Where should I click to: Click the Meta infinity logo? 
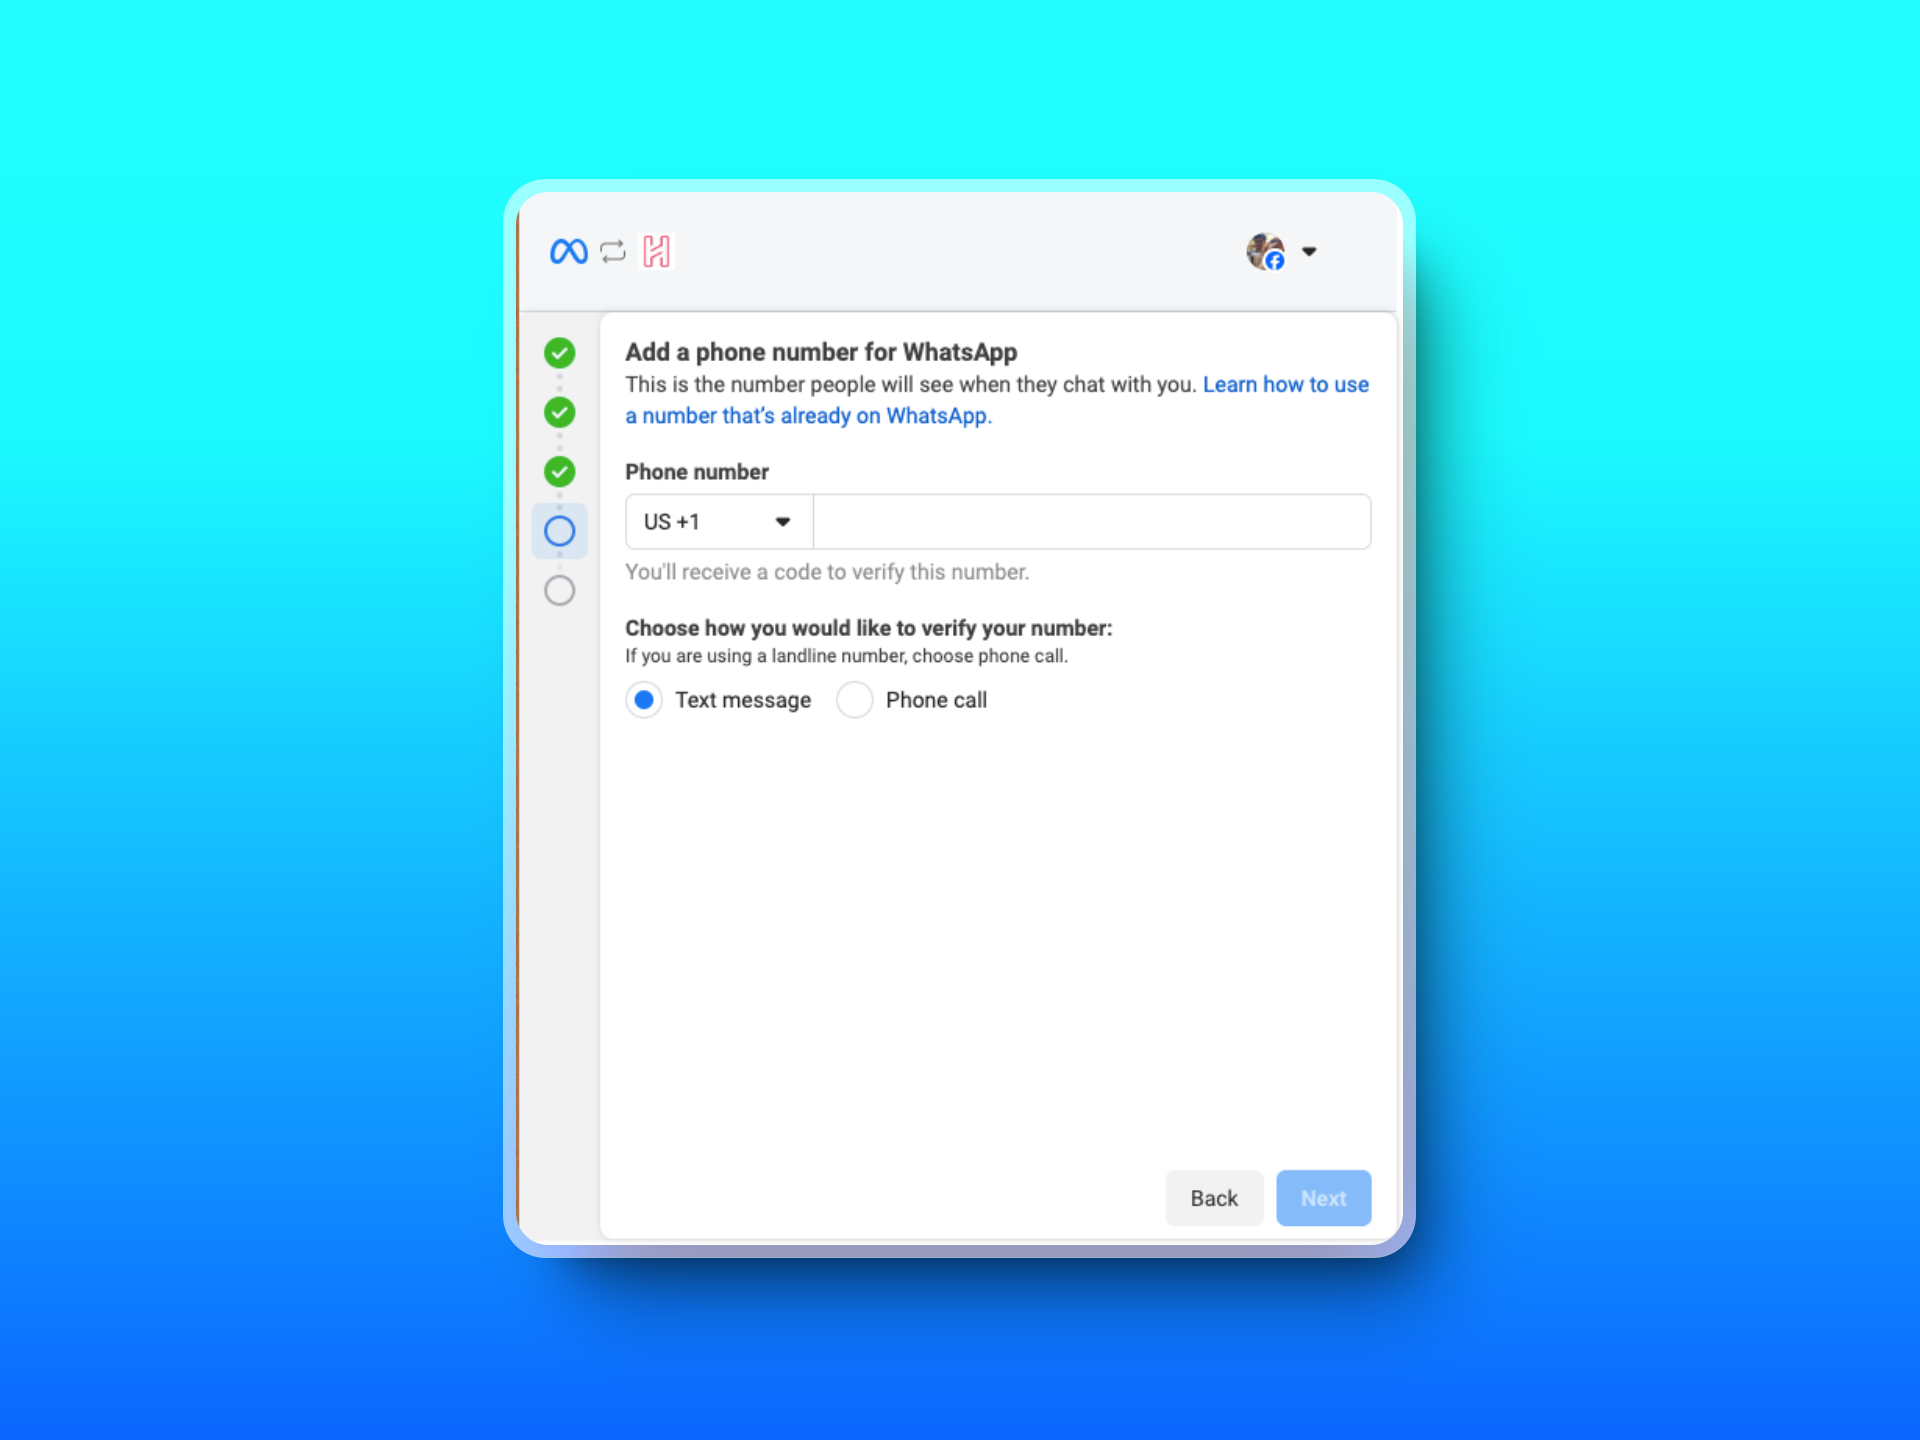pos(568,251)
